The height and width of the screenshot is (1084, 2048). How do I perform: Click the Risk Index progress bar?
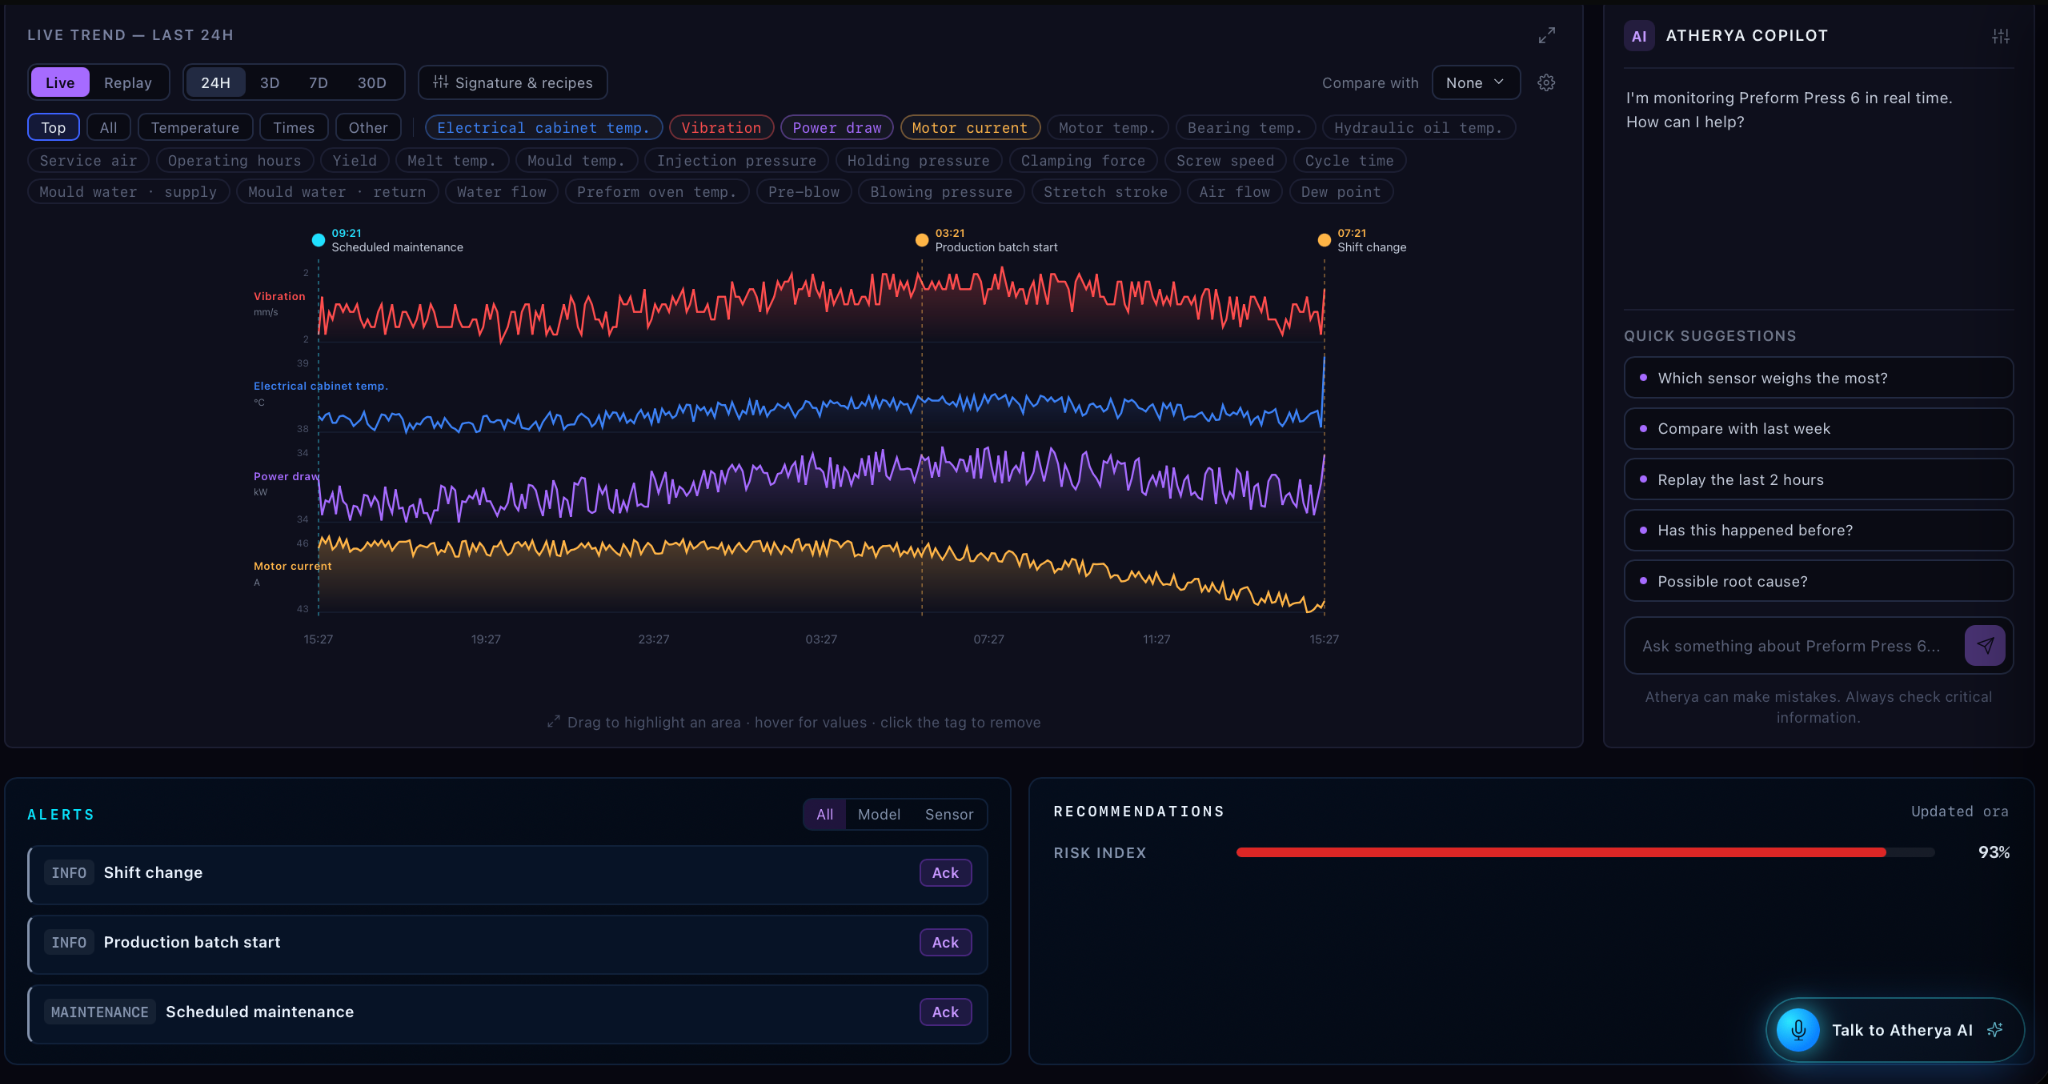pyautogui.click(x=1585, y=853)
